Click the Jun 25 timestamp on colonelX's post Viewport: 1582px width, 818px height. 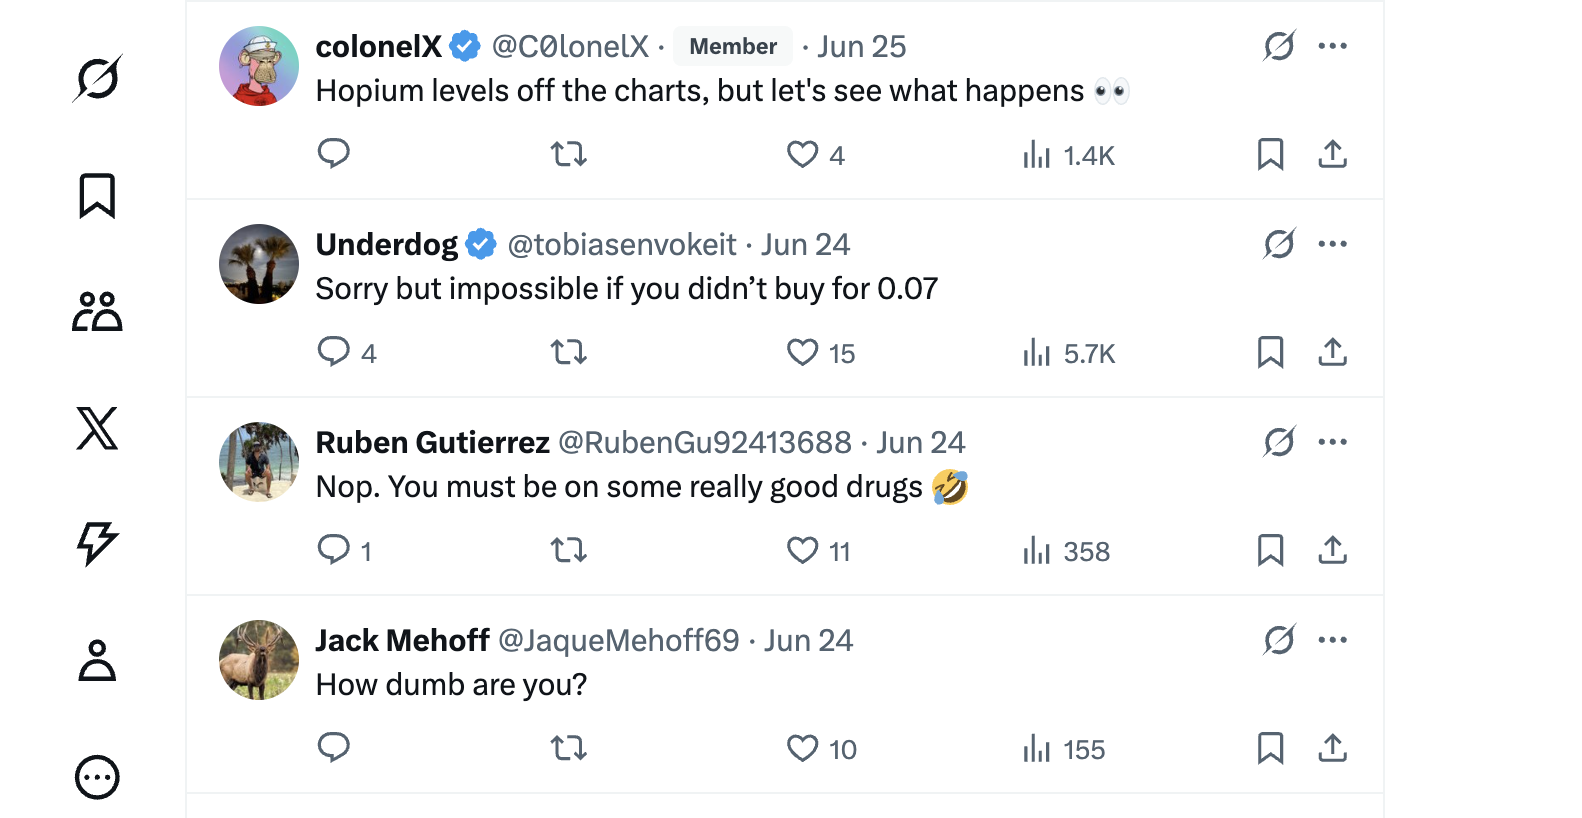[x=861, y=46]
